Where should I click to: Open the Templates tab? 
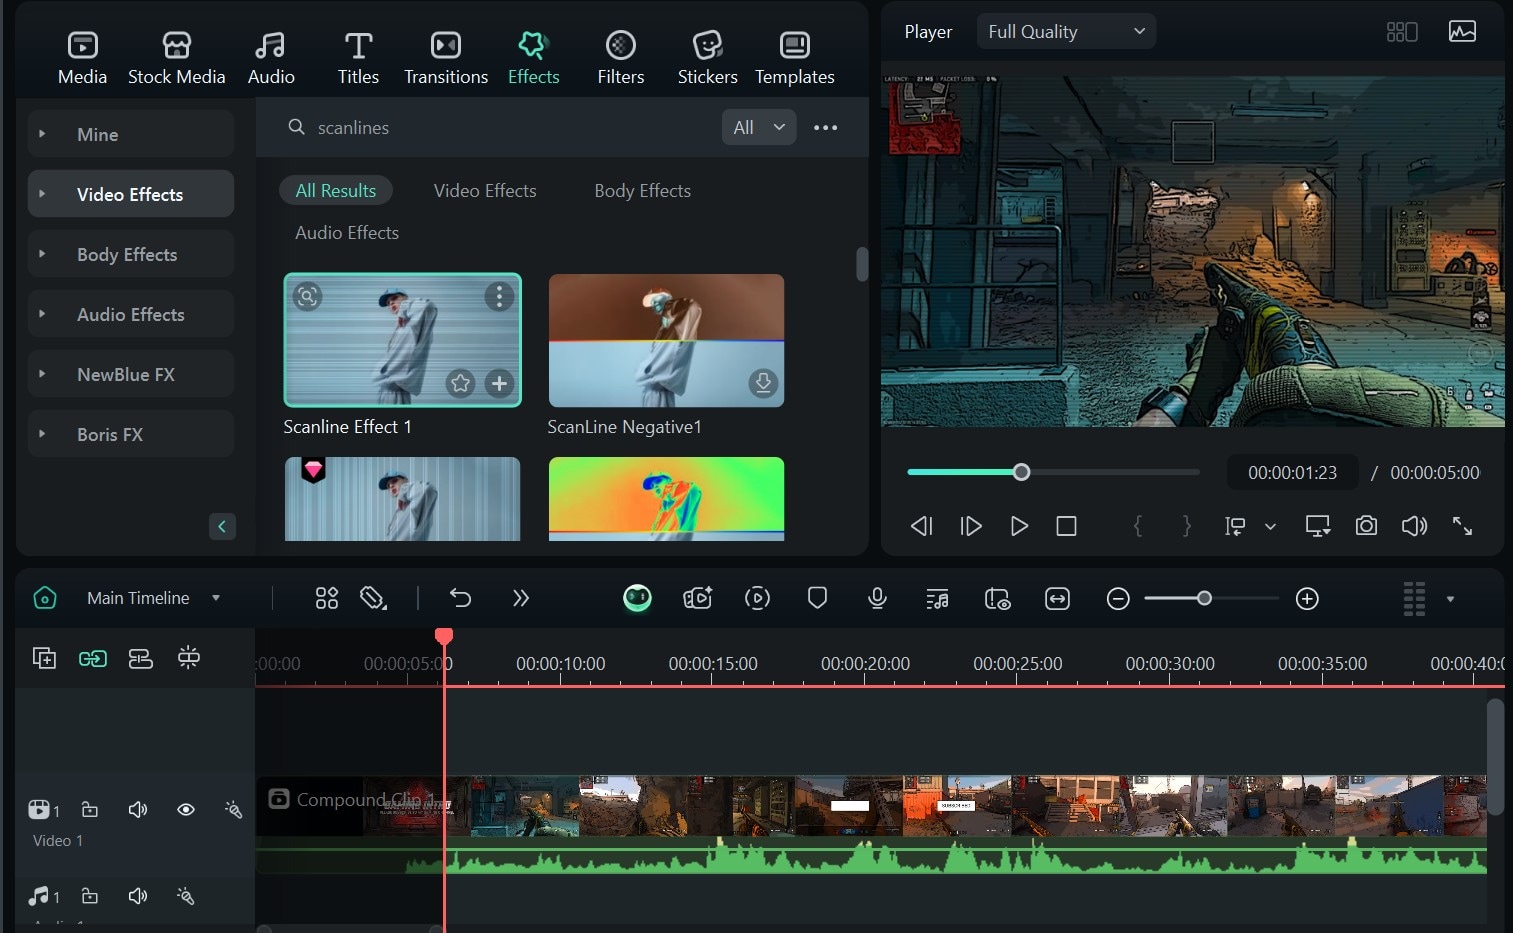[x=795, y=58]
